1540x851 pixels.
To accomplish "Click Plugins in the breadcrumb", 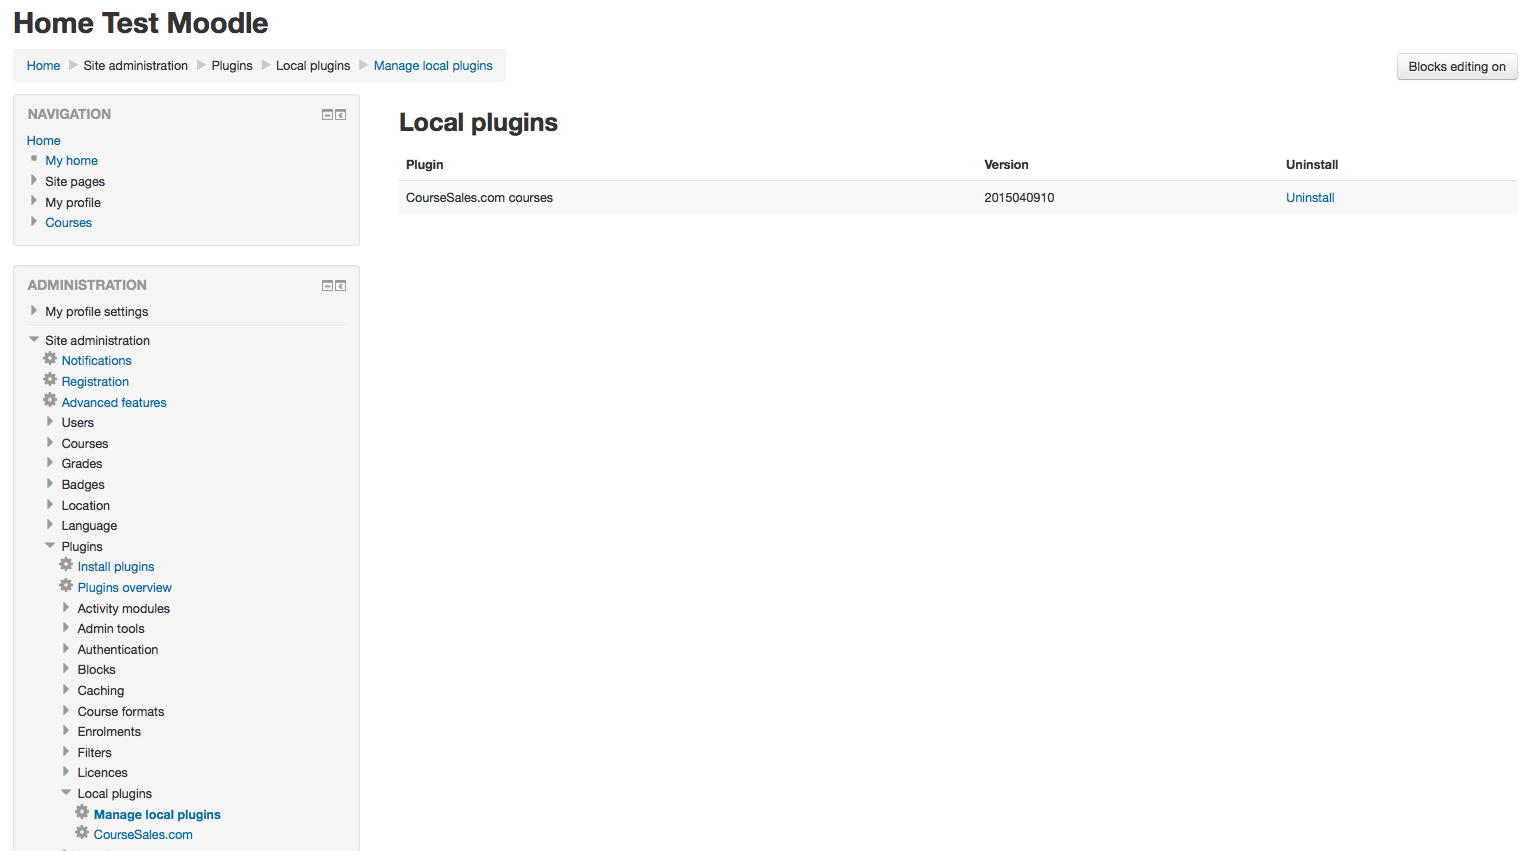I will tap(232, 66).
